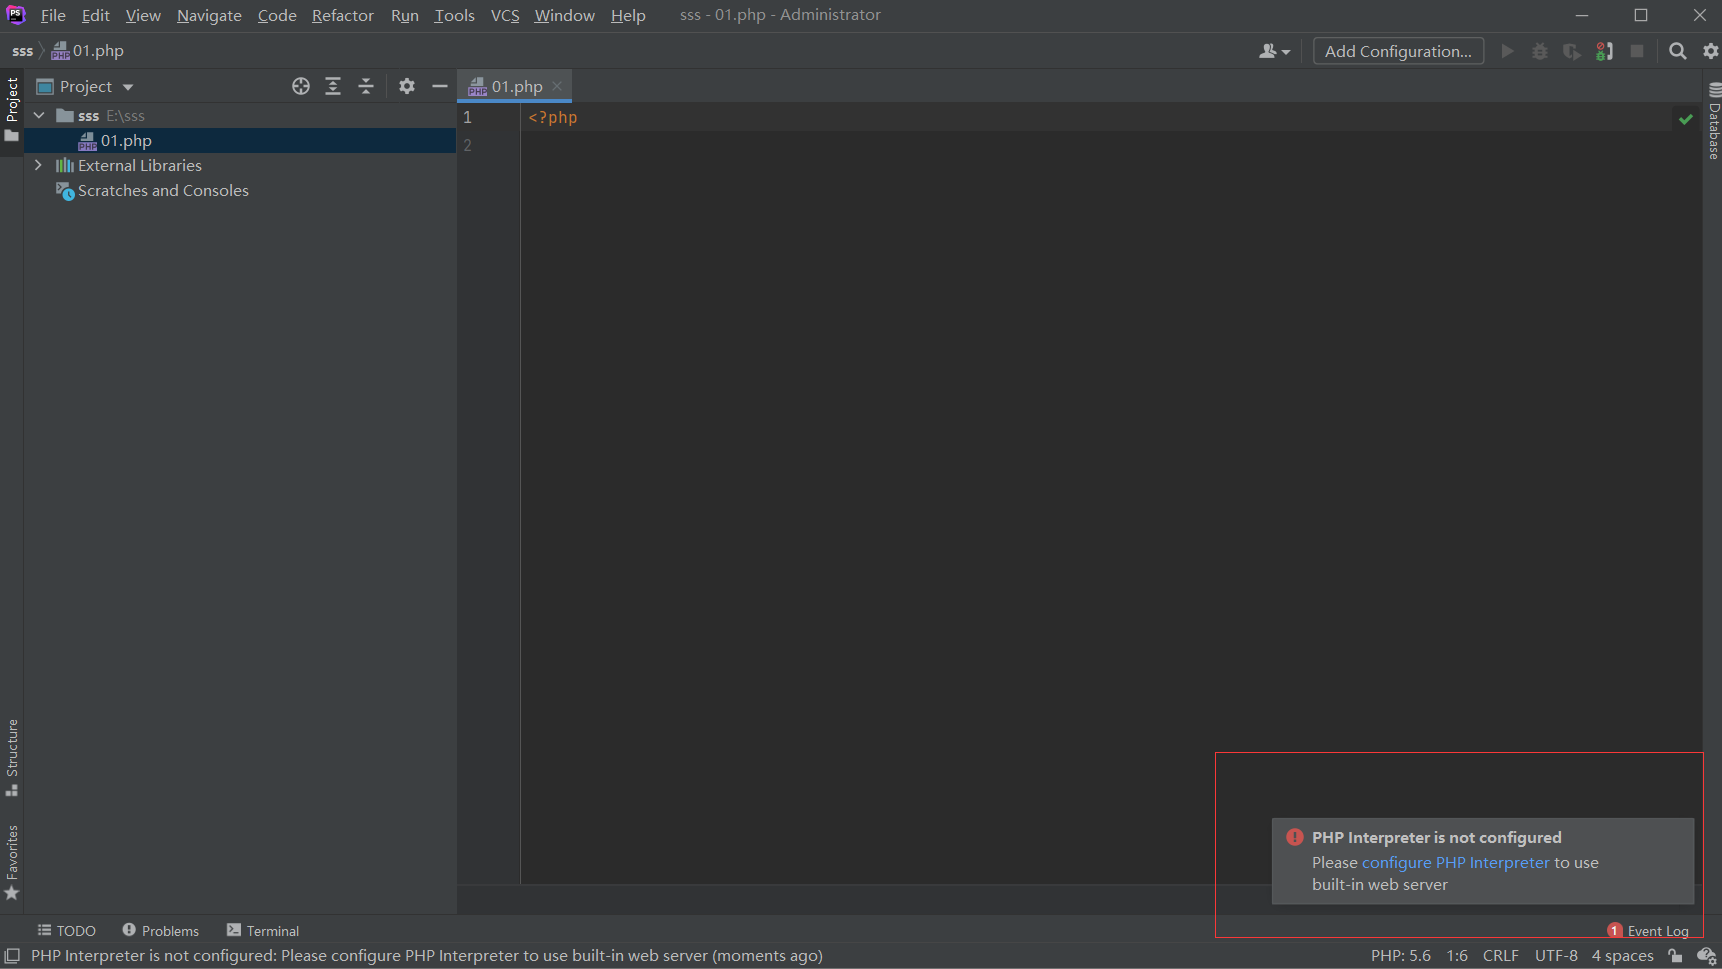Open the Project panel settings gear
1722x969 pixels.
click(407, 86)
